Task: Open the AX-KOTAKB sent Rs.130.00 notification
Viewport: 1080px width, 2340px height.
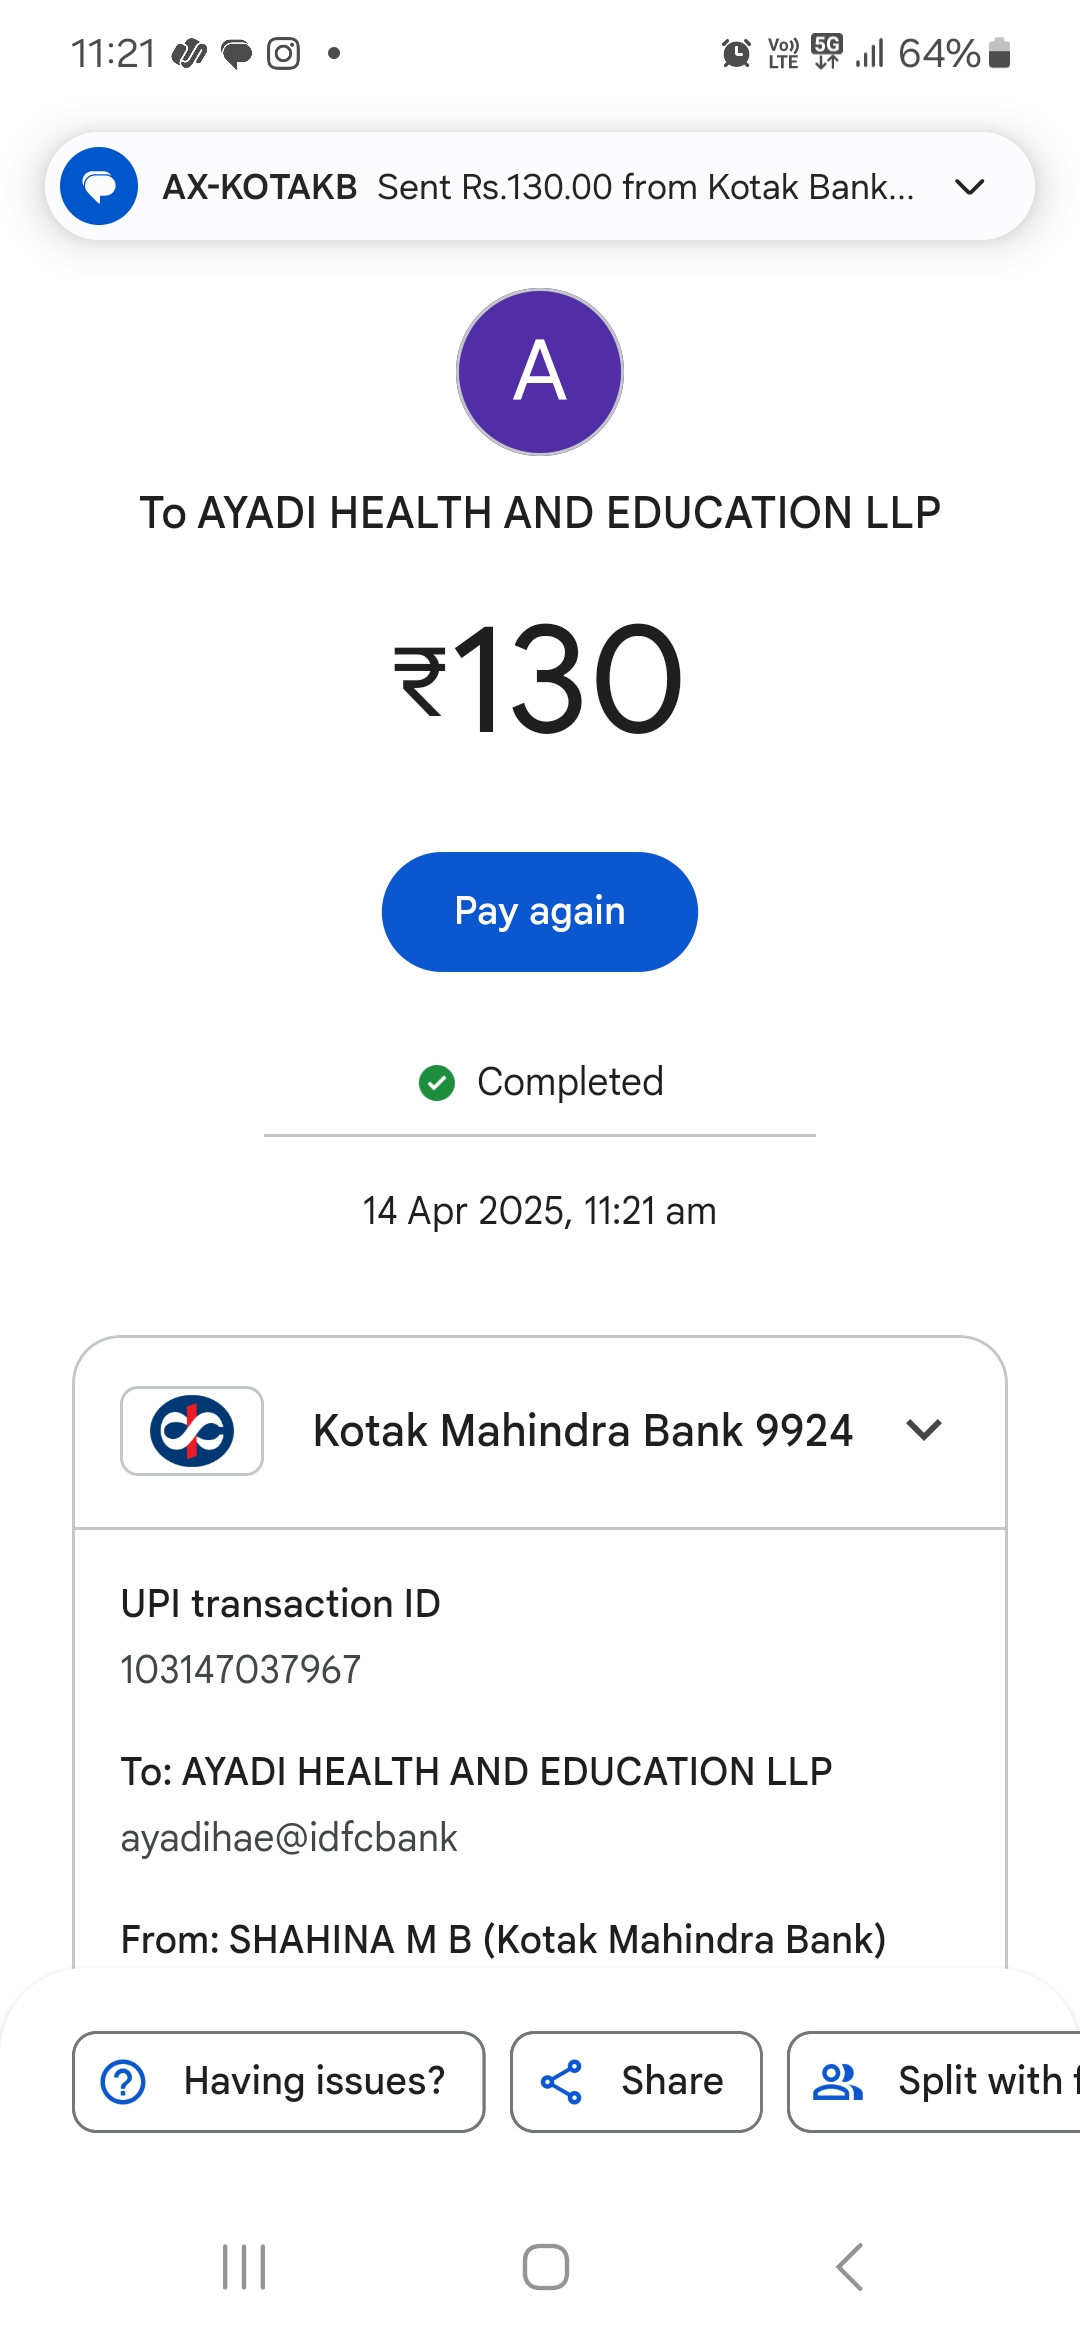Action: click(540, 187)
